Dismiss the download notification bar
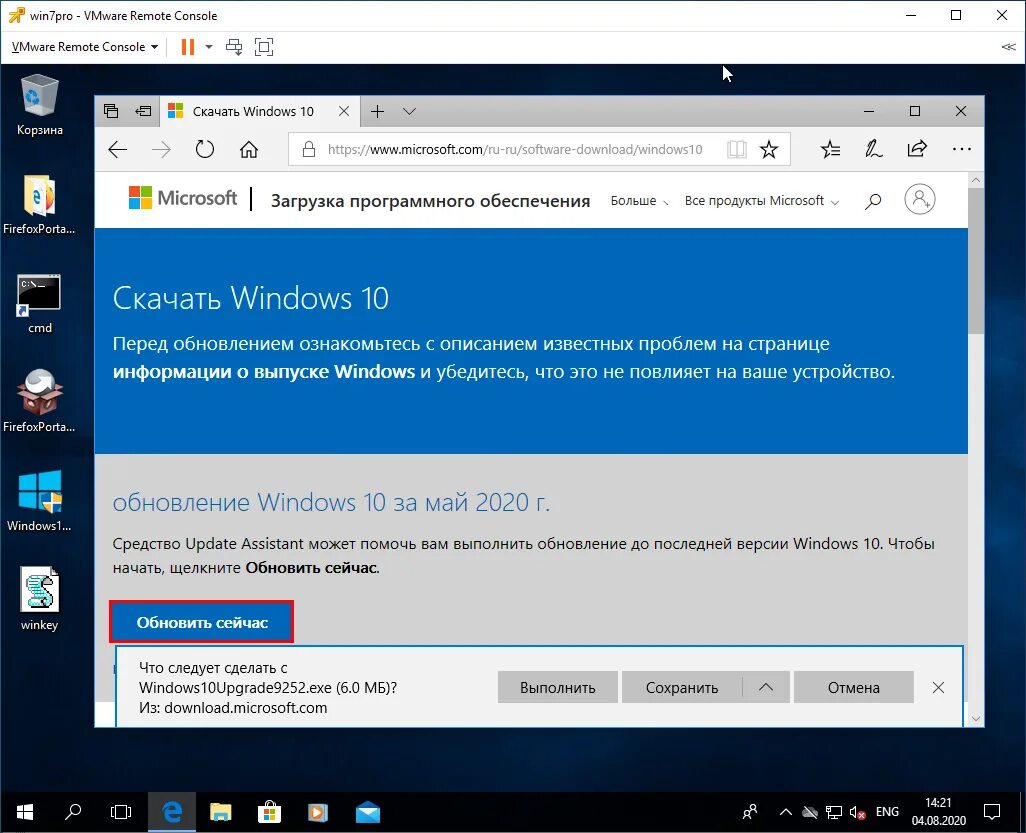This screenshot has width=1026, height=833. coord(938,687)
